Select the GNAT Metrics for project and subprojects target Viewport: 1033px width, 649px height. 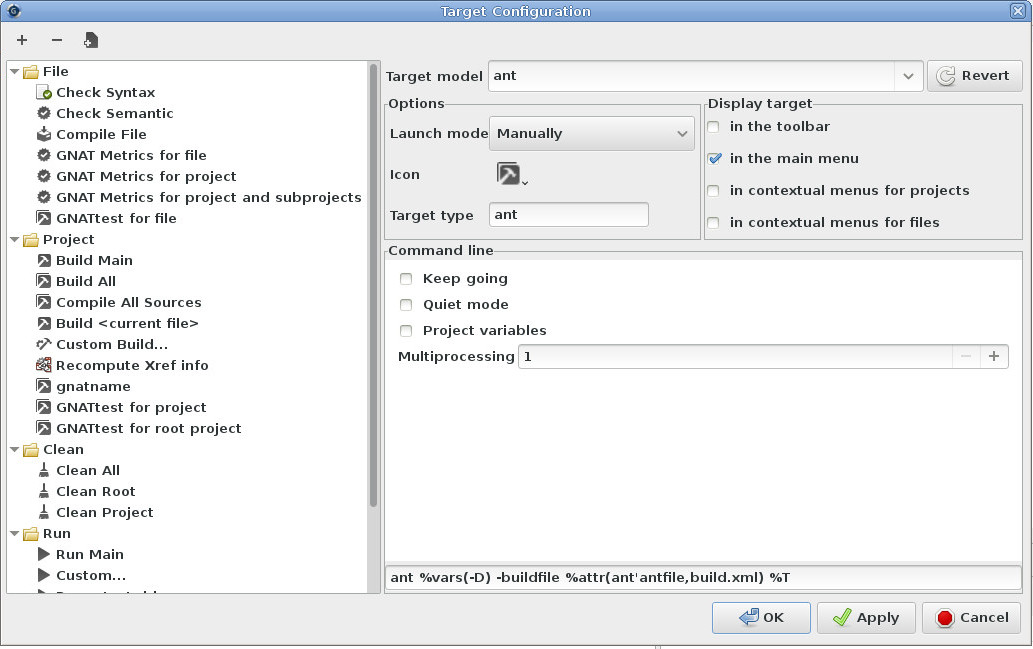tap(208, 197)
